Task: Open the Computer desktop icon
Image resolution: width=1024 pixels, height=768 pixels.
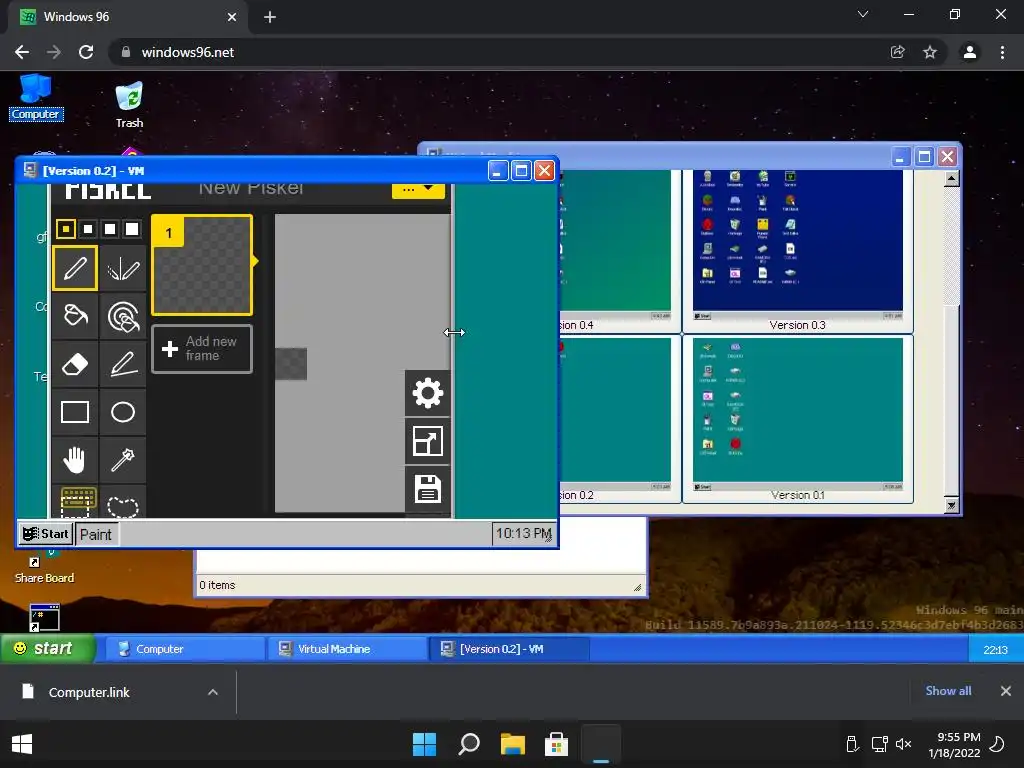Action: [x=36, y=98]
